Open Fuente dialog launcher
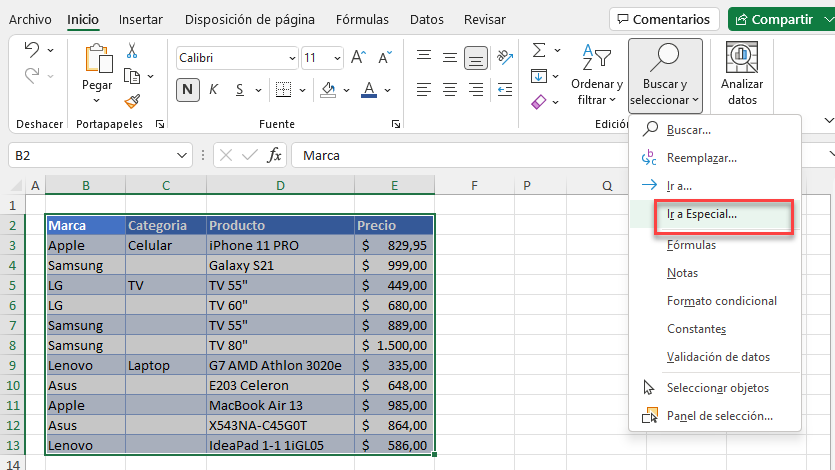 pyautogui.click(x=396, y=124)
